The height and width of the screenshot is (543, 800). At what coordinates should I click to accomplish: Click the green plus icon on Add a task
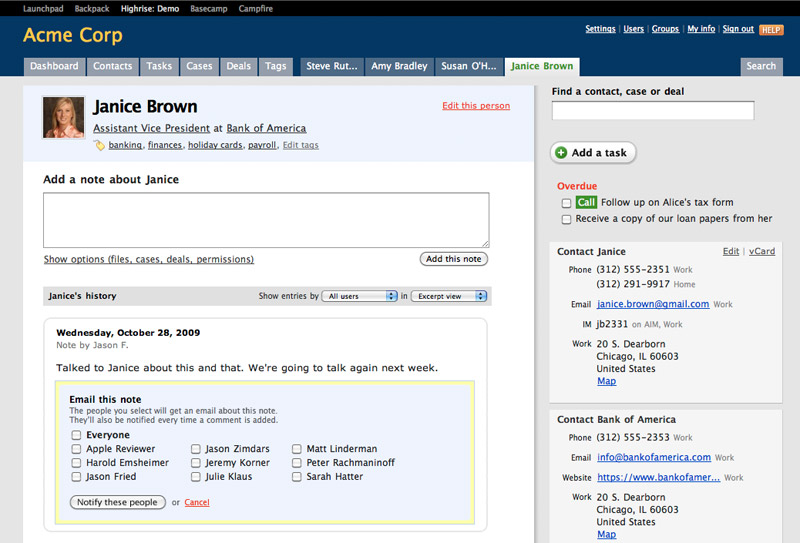pos(561,153)
